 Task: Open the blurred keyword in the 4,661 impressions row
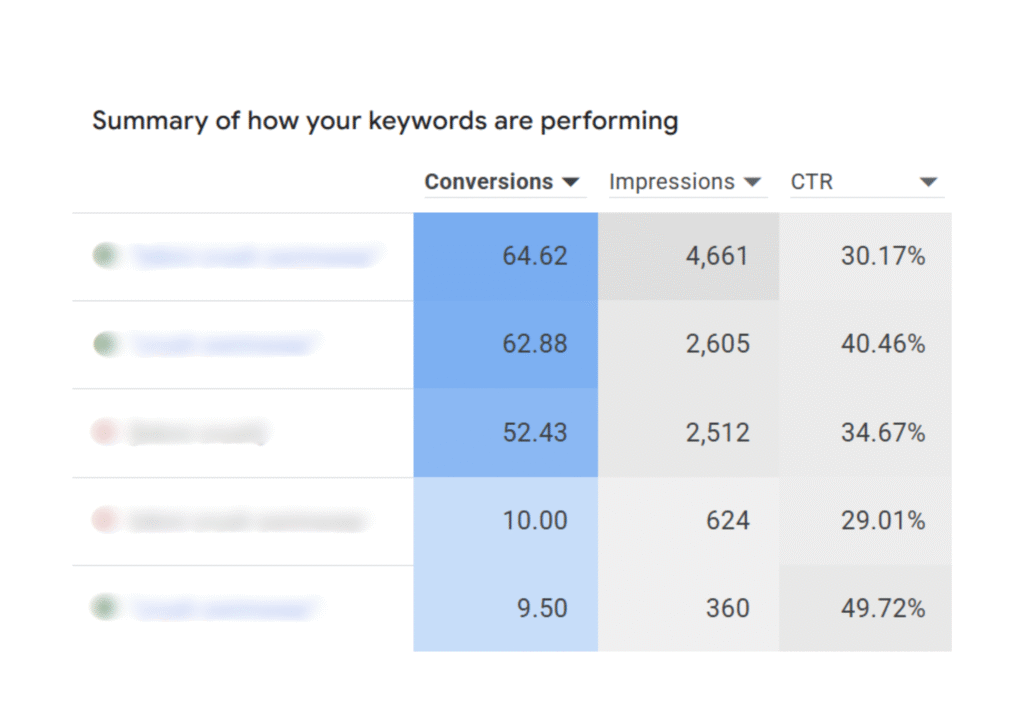(256, 257)
